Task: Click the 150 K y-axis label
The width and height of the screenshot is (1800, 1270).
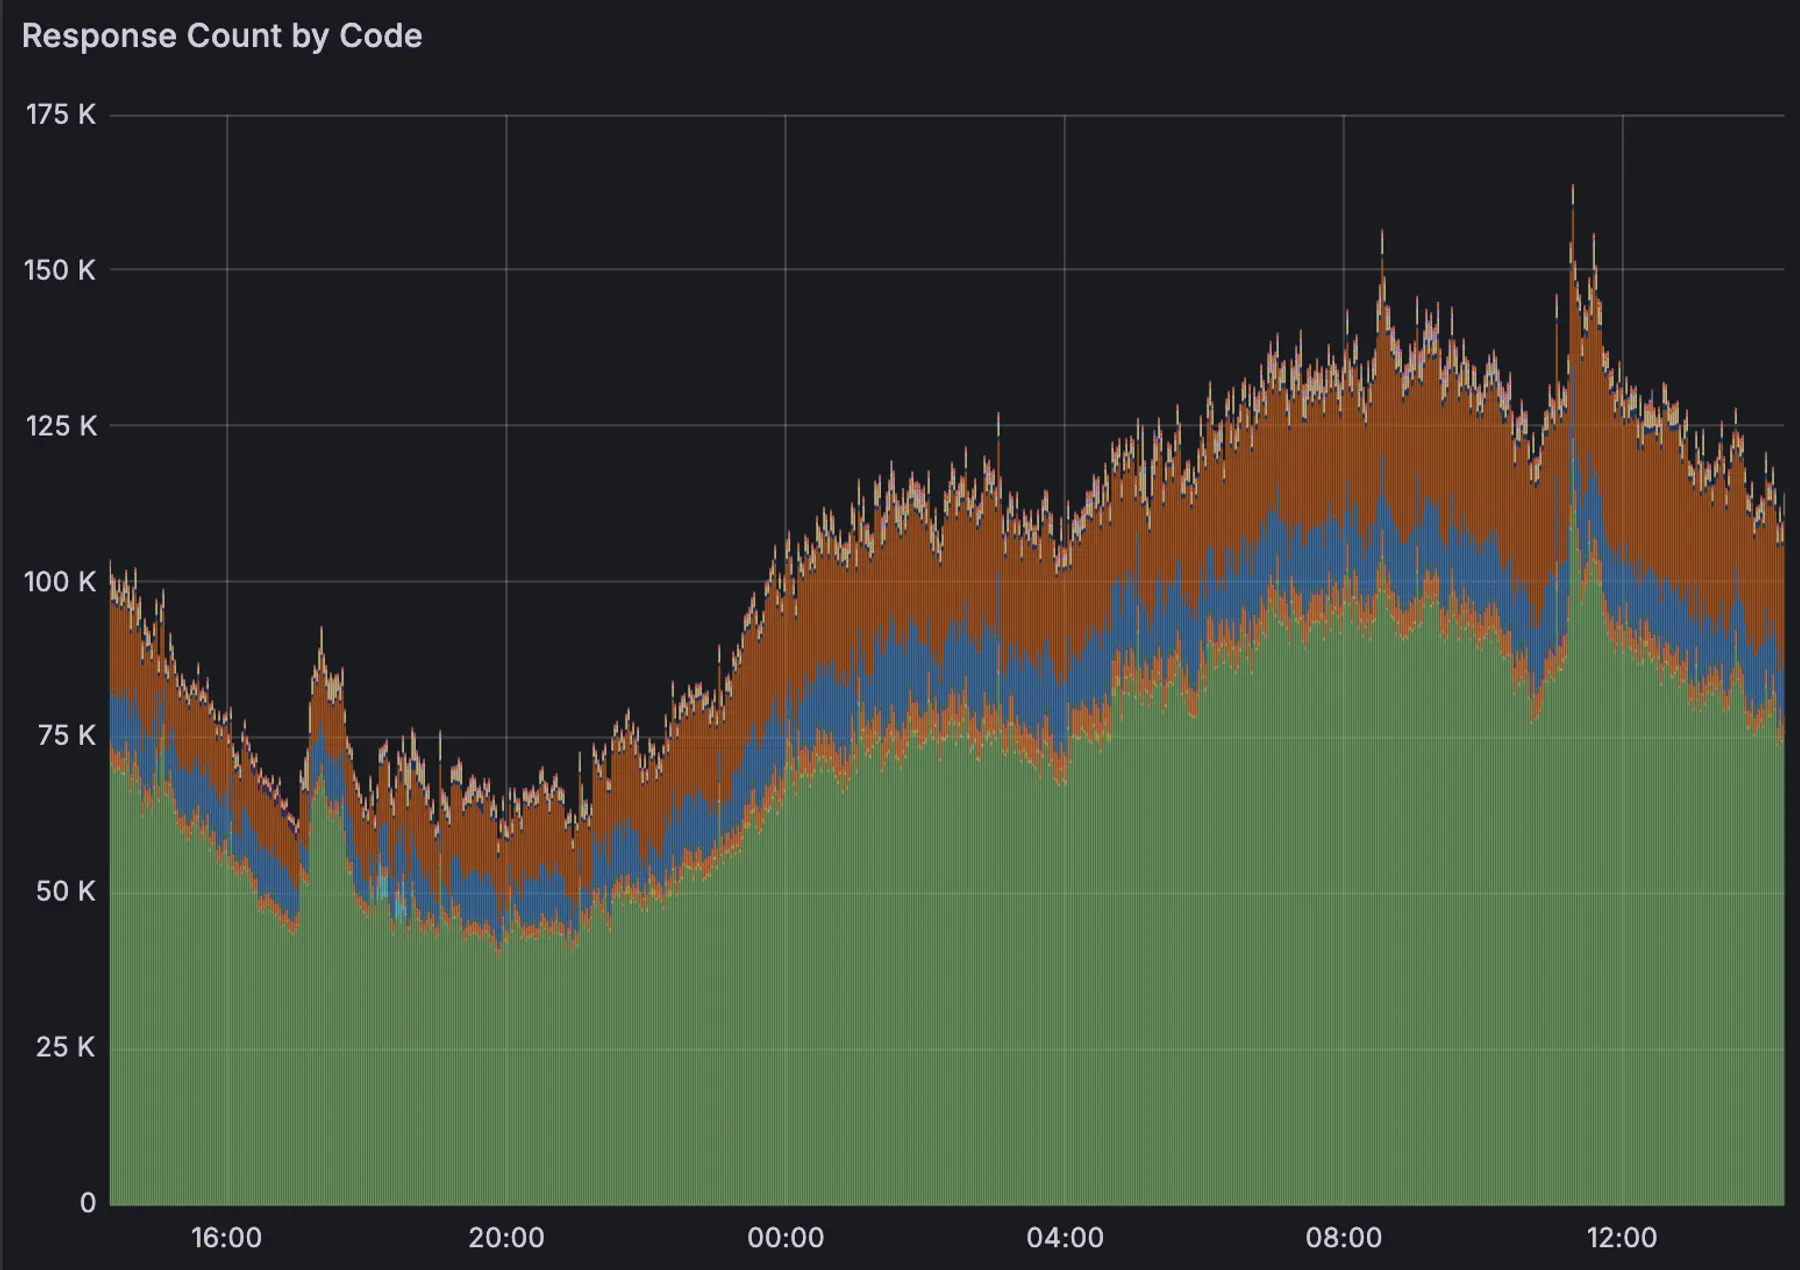Action: click(x=65, y=268)
